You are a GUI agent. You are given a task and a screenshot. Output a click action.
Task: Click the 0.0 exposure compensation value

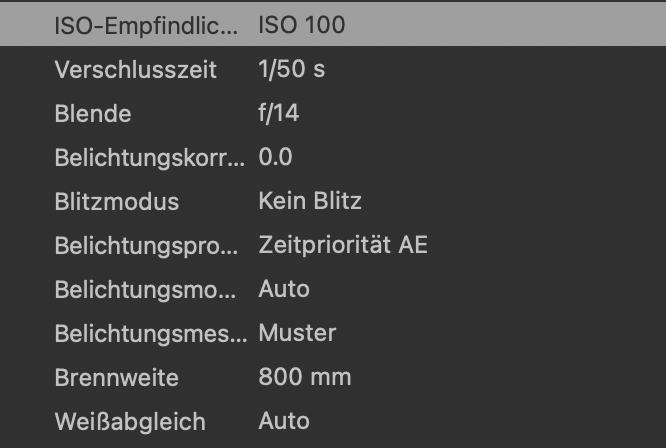[x=275, y=158]
